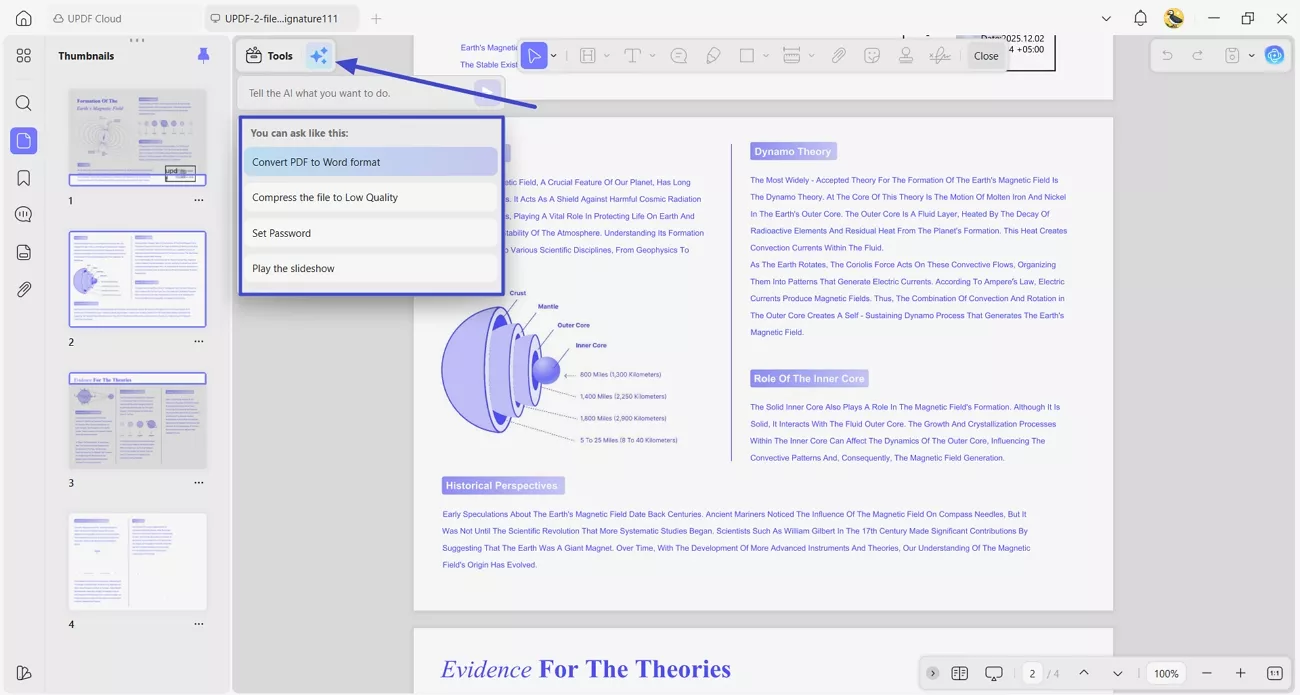Open the bookmarks panel icon
This screenshot has width=1300, height=695.
pyautogui.click(x=24, y=178)
